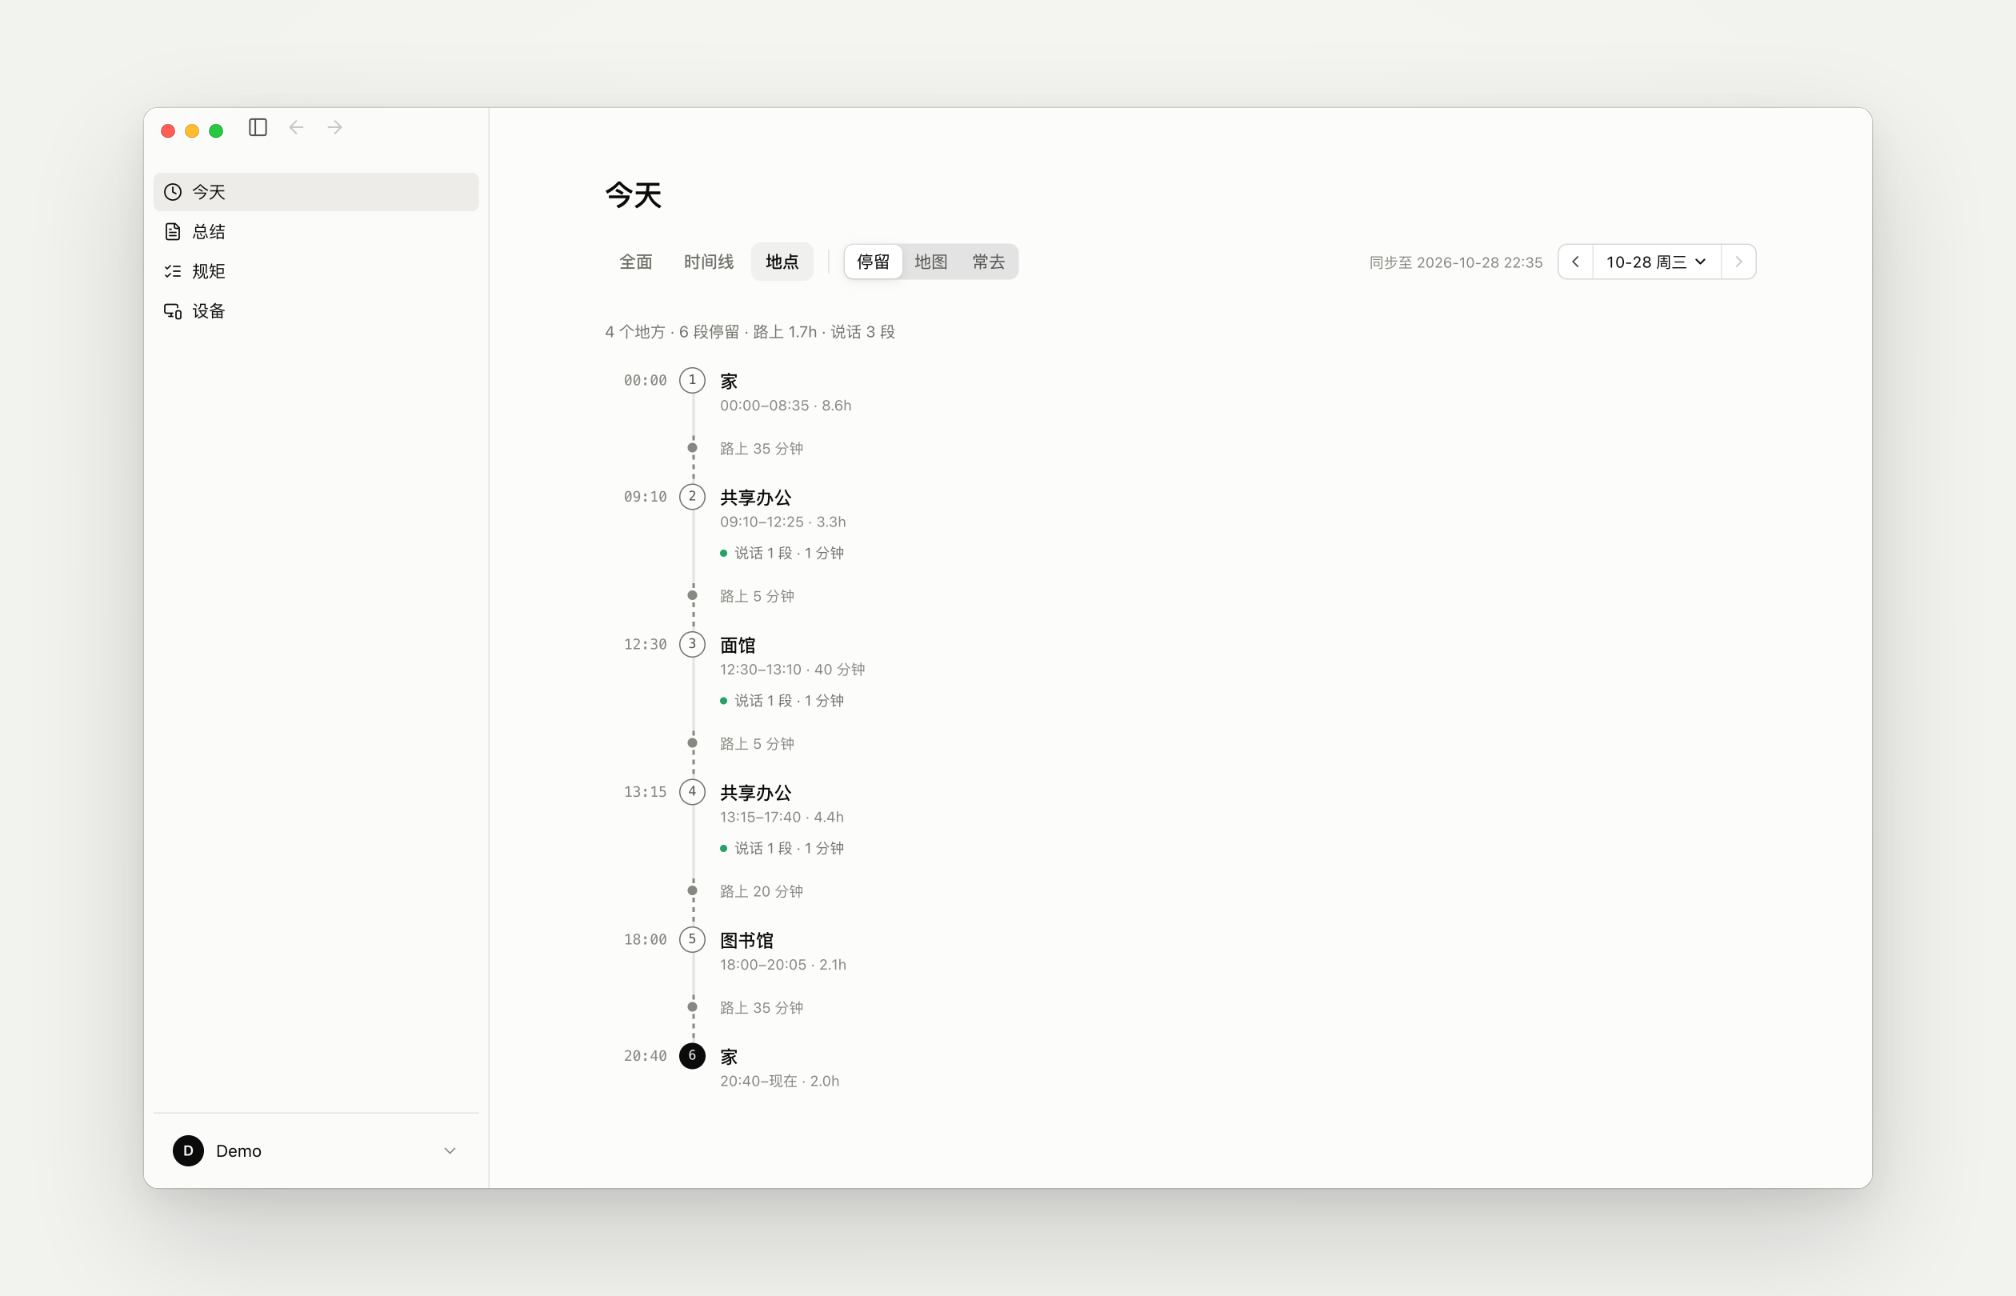Switch to 地图 segment view
The image size is (2016, 1296).
pyautogui.click(x=931, y=262)
